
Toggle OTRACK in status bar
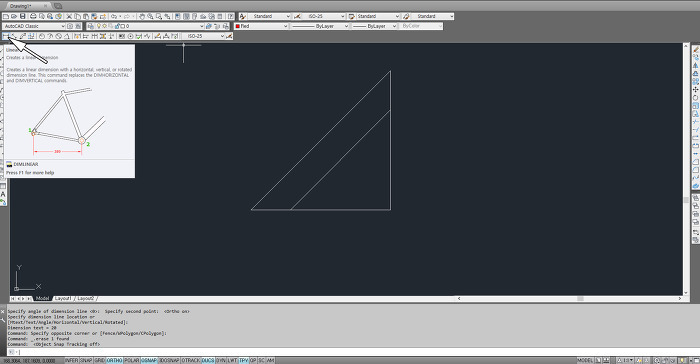(x=191, y=360)
